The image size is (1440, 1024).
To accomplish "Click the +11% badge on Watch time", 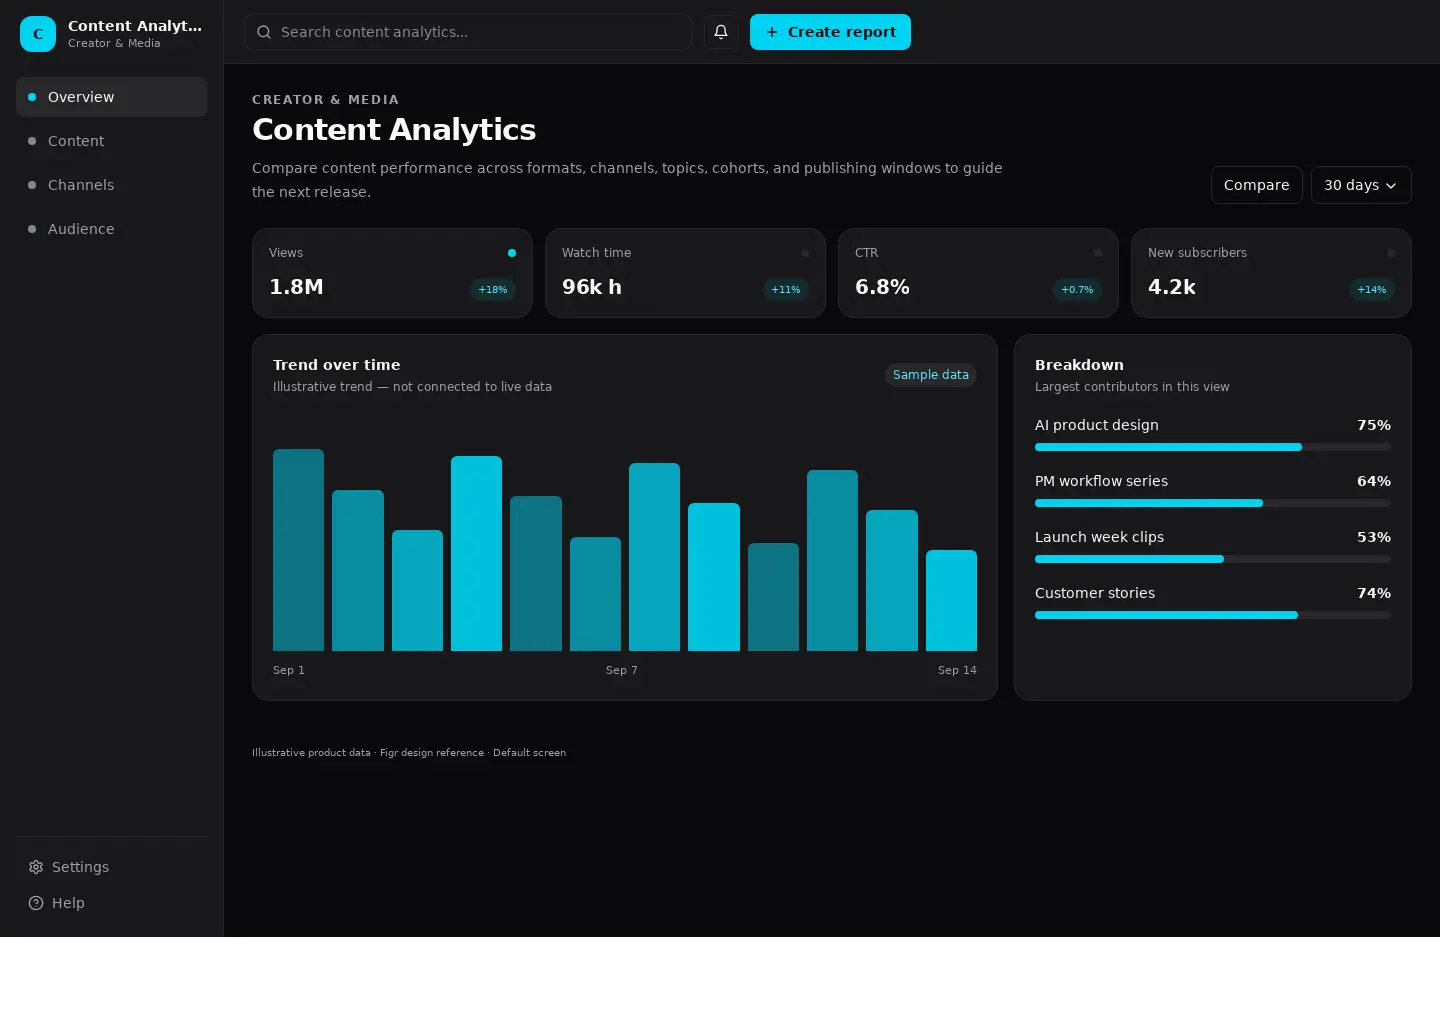I will [786, 290].
